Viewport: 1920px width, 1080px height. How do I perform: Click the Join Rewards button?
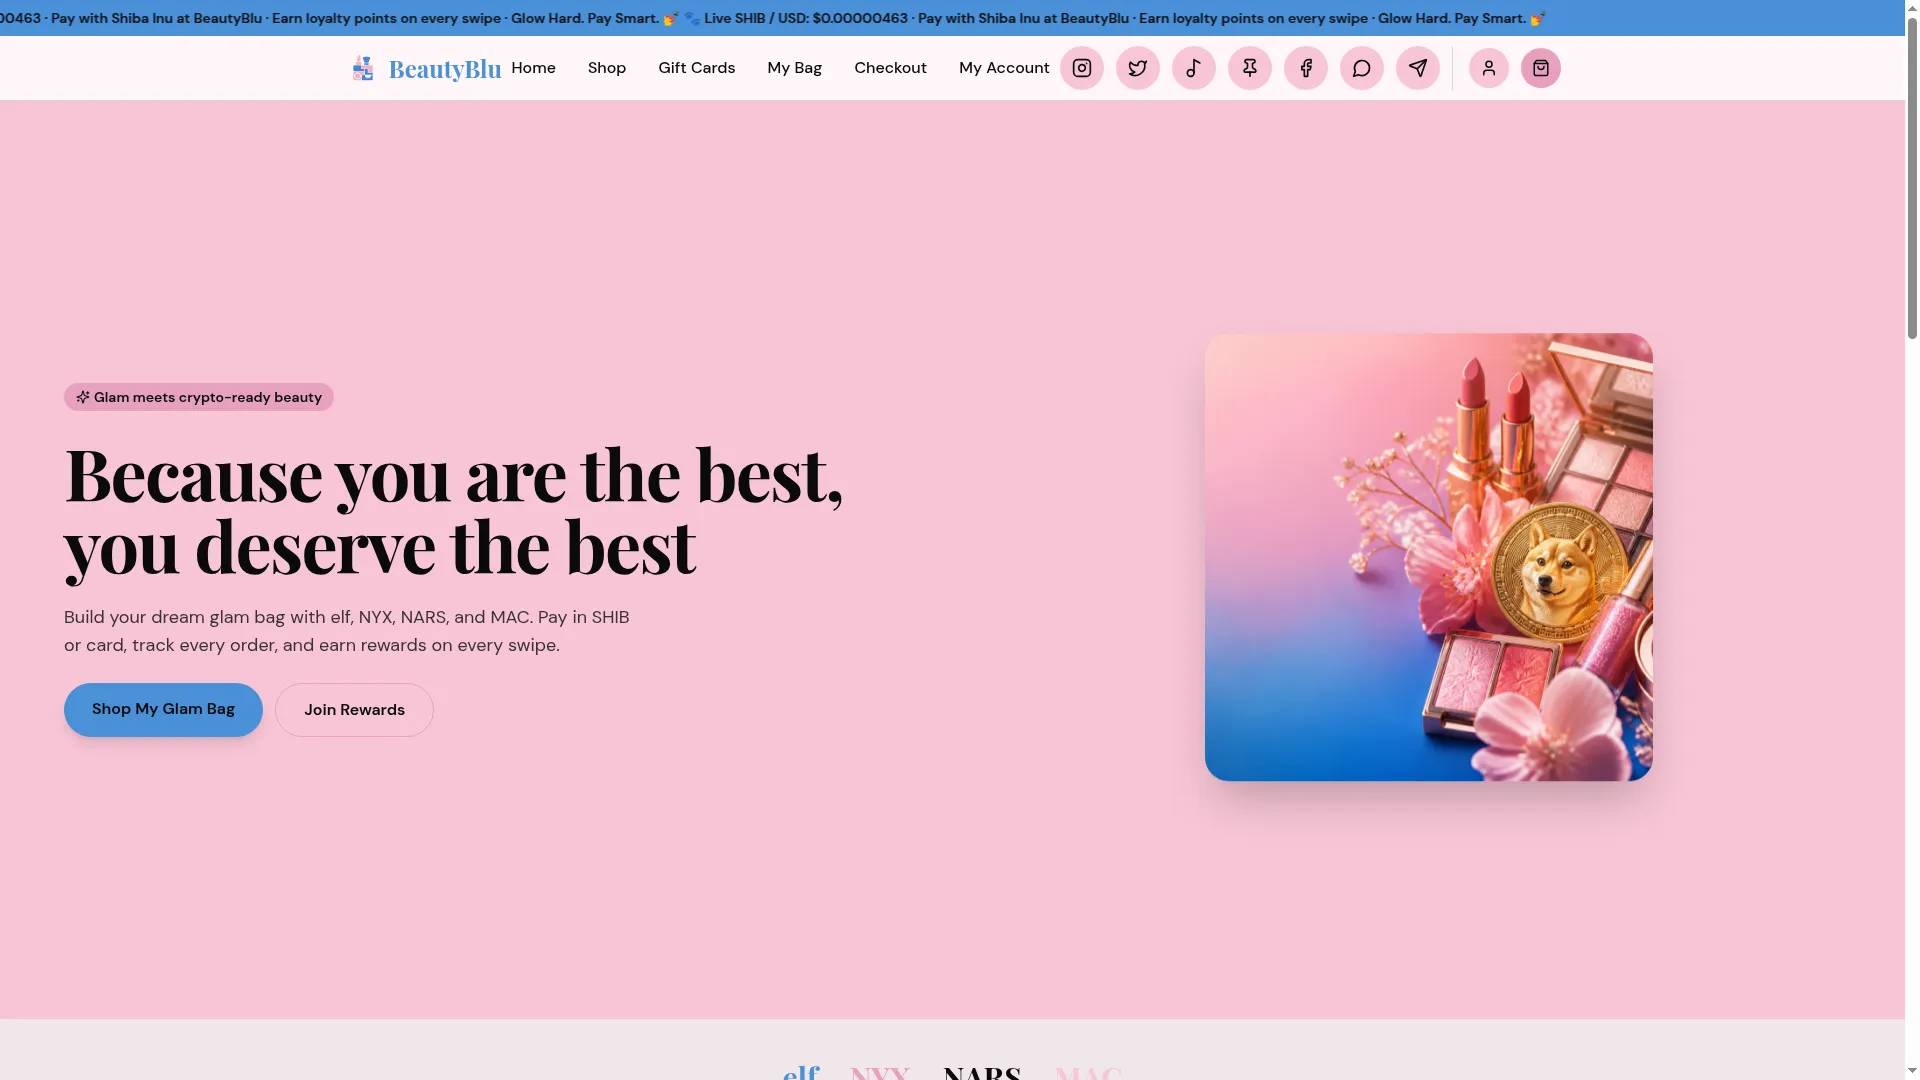point(354,710)
